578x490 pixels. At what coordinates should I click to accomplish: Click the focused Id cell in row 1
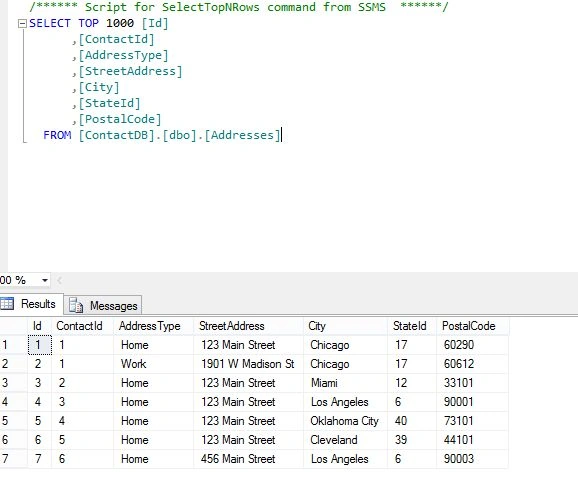[x=40, y=345]
